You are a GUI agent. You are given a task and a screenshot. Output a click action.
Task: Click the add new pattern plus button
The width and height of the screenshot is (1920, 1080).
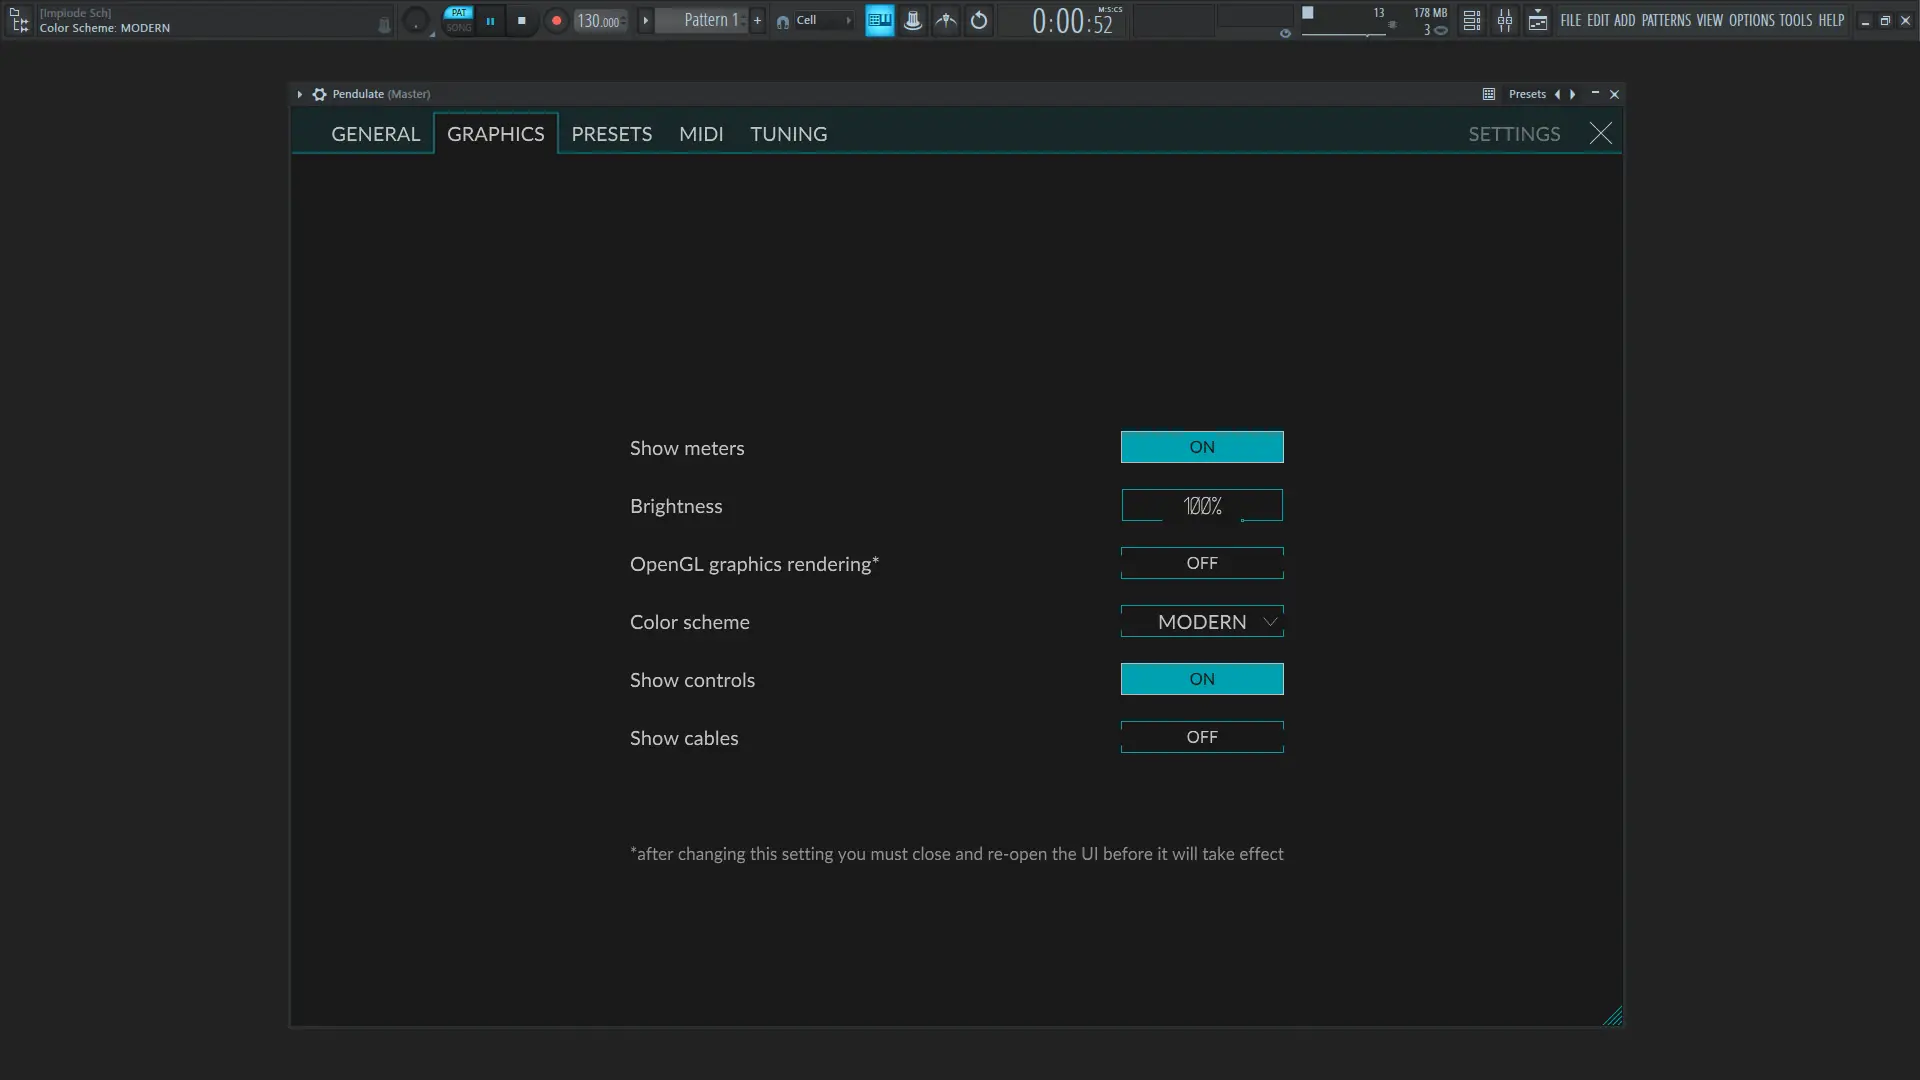click(757, 20)
